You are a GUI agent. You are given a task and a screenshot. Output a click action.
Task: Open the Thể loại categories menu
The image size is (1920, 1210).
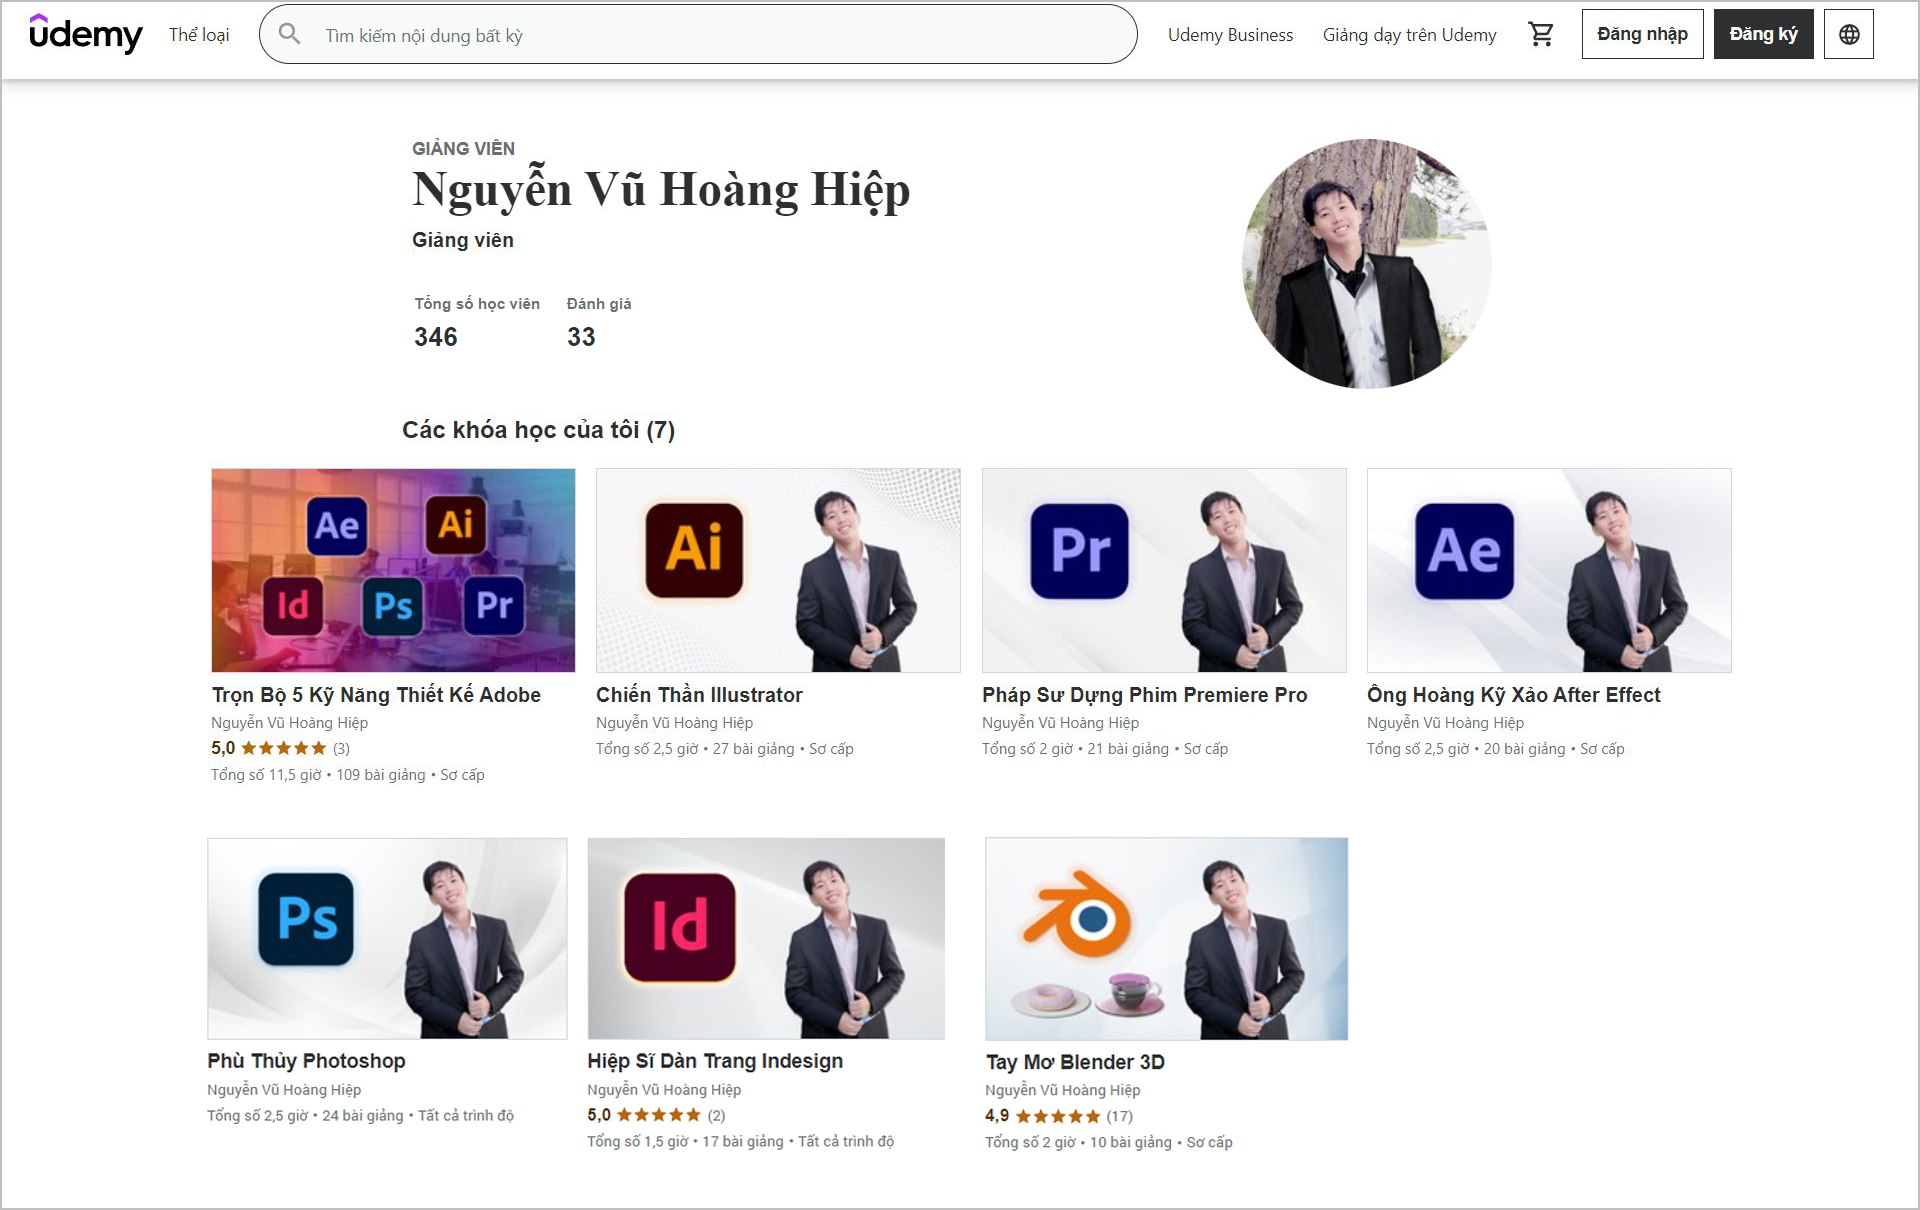click(x=199, y=35)
